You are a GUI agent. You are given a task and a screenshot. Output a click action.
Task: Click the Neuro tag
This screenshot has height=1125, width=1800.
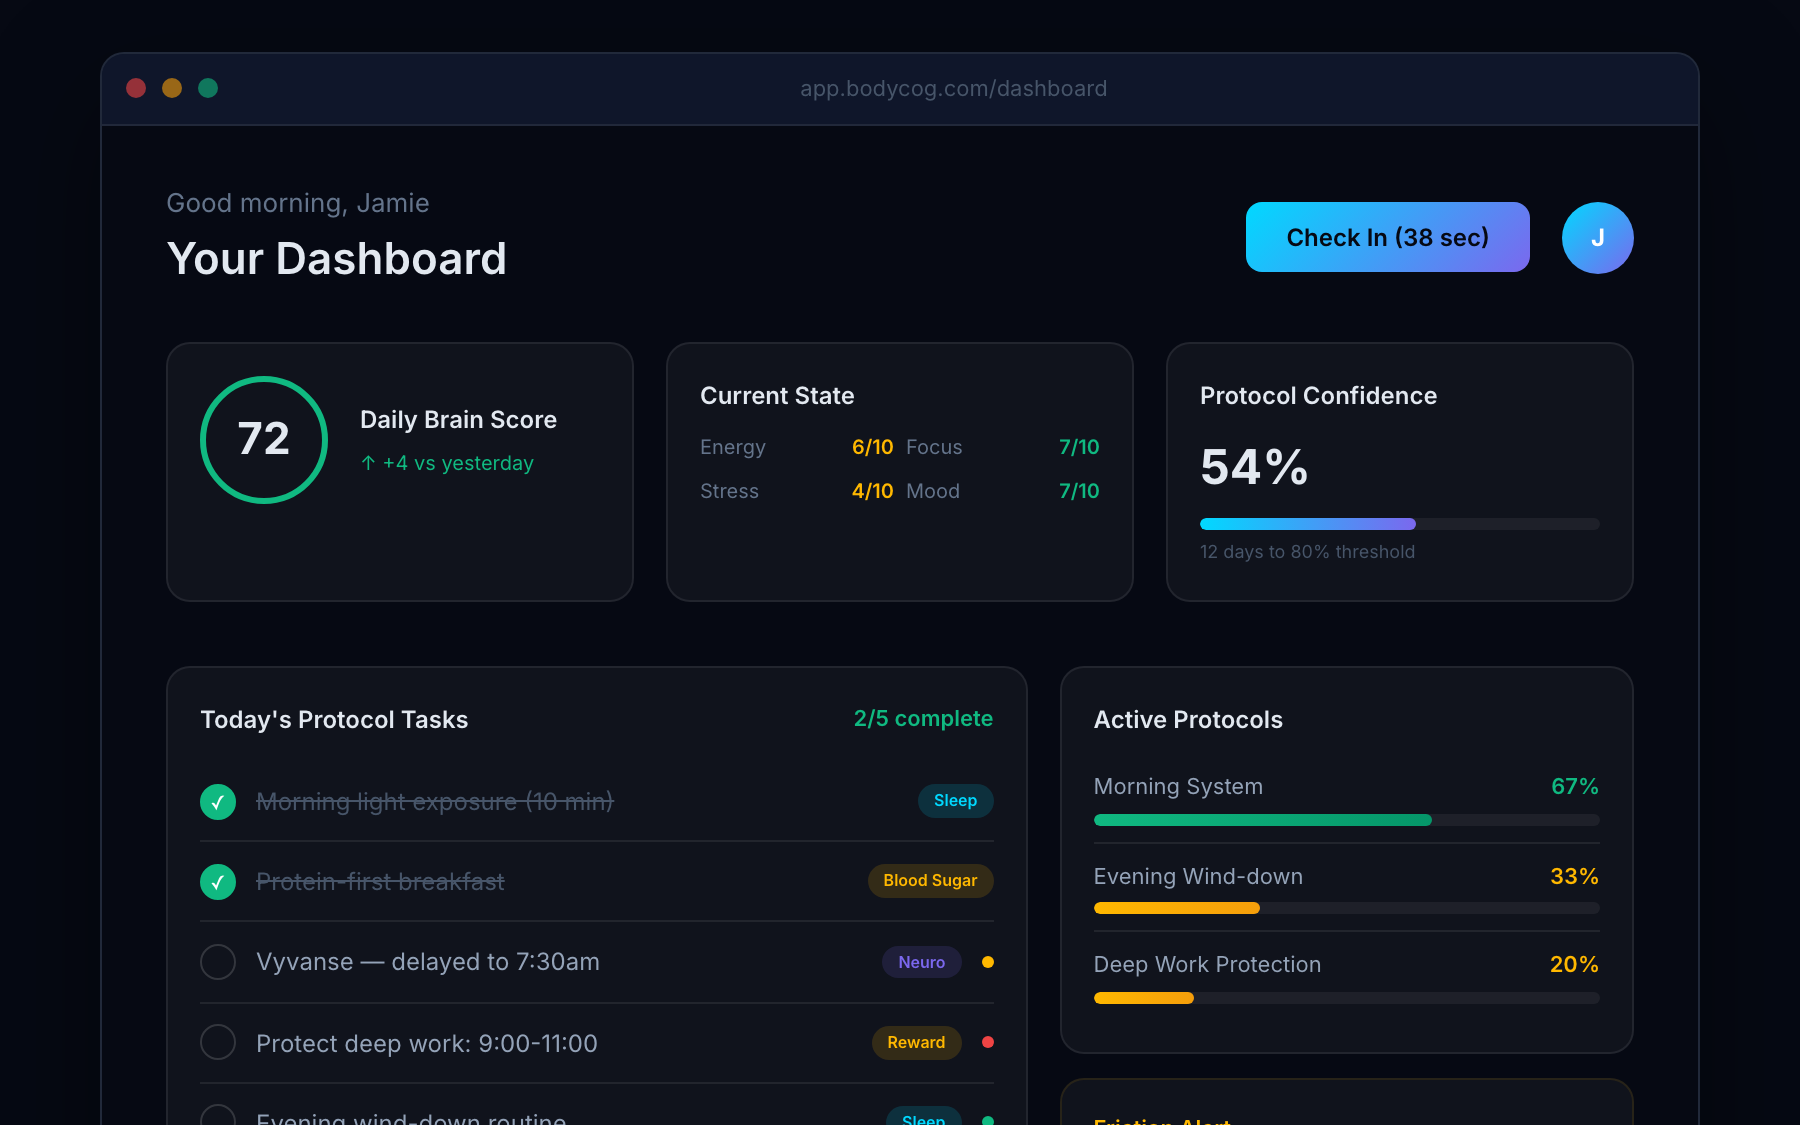click(x=921, y=962)
